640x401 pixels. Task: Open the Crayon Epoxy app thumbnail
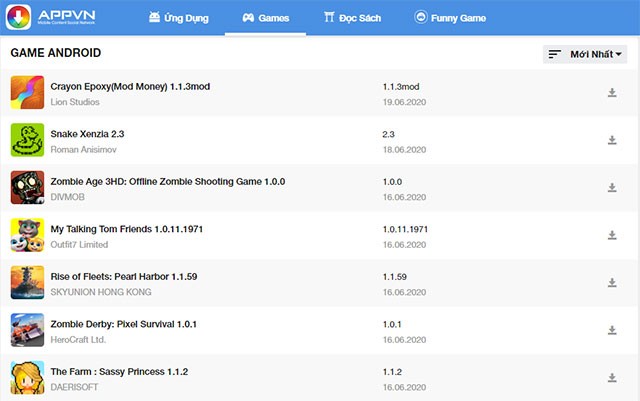pos(27,92)
